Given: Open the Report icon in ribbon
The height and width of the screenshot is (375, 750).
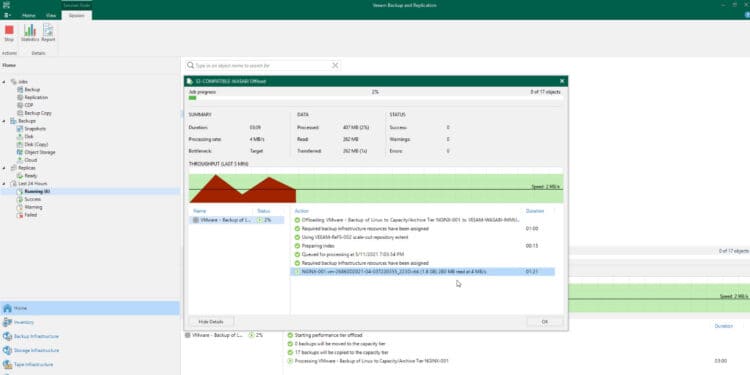Looking at the screenshot, I should pyautogui.click(x=48, y=31).
